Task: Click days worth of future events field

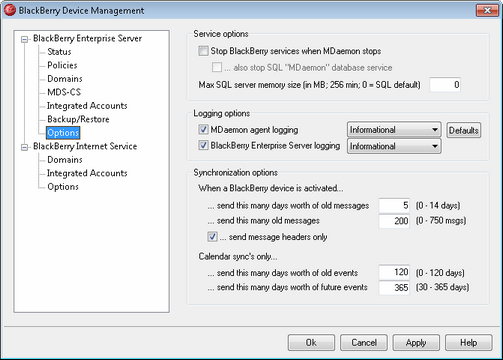Action: coord(394,287)
